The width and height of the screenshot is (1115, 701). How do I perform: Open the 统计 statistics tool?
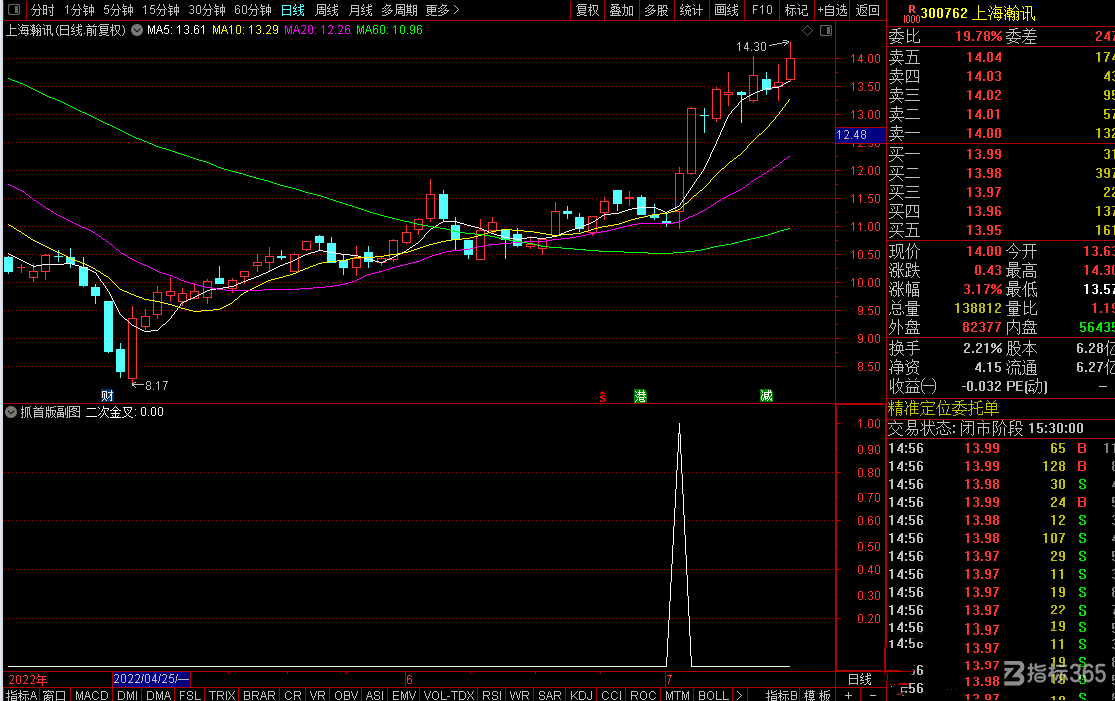(x=691, y=10)
